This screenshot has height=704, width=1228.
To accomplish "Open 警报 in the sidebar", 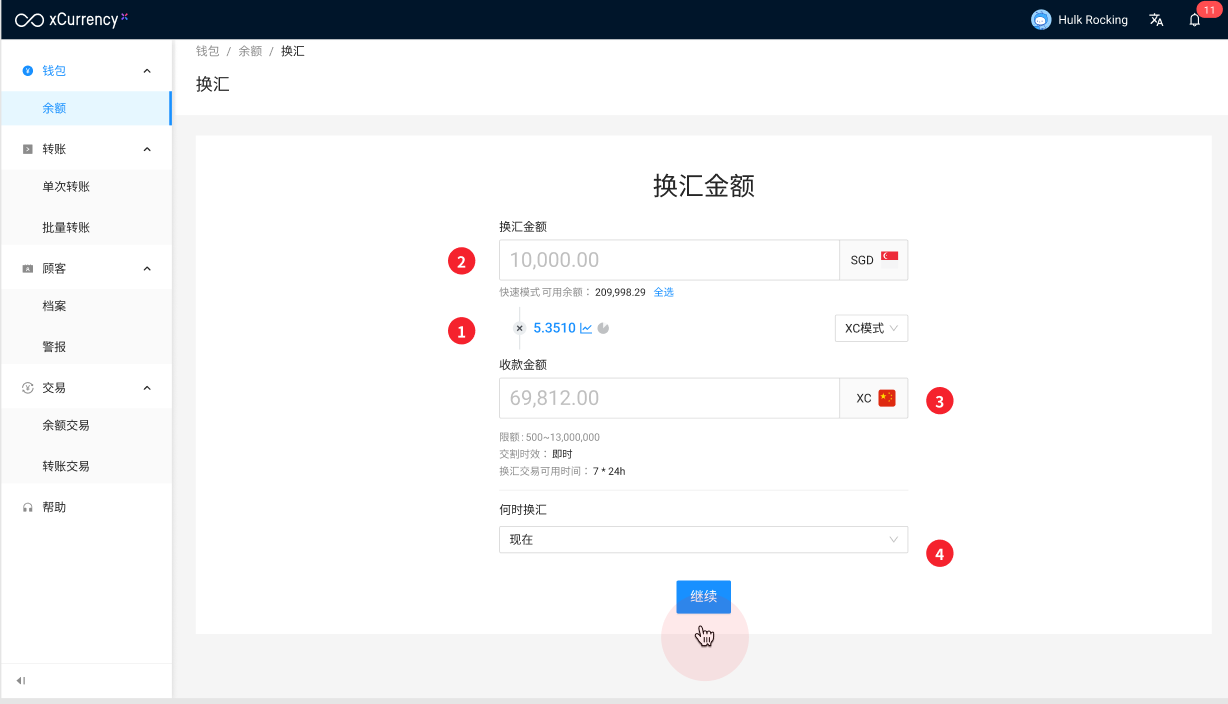I will click(54, 347).
